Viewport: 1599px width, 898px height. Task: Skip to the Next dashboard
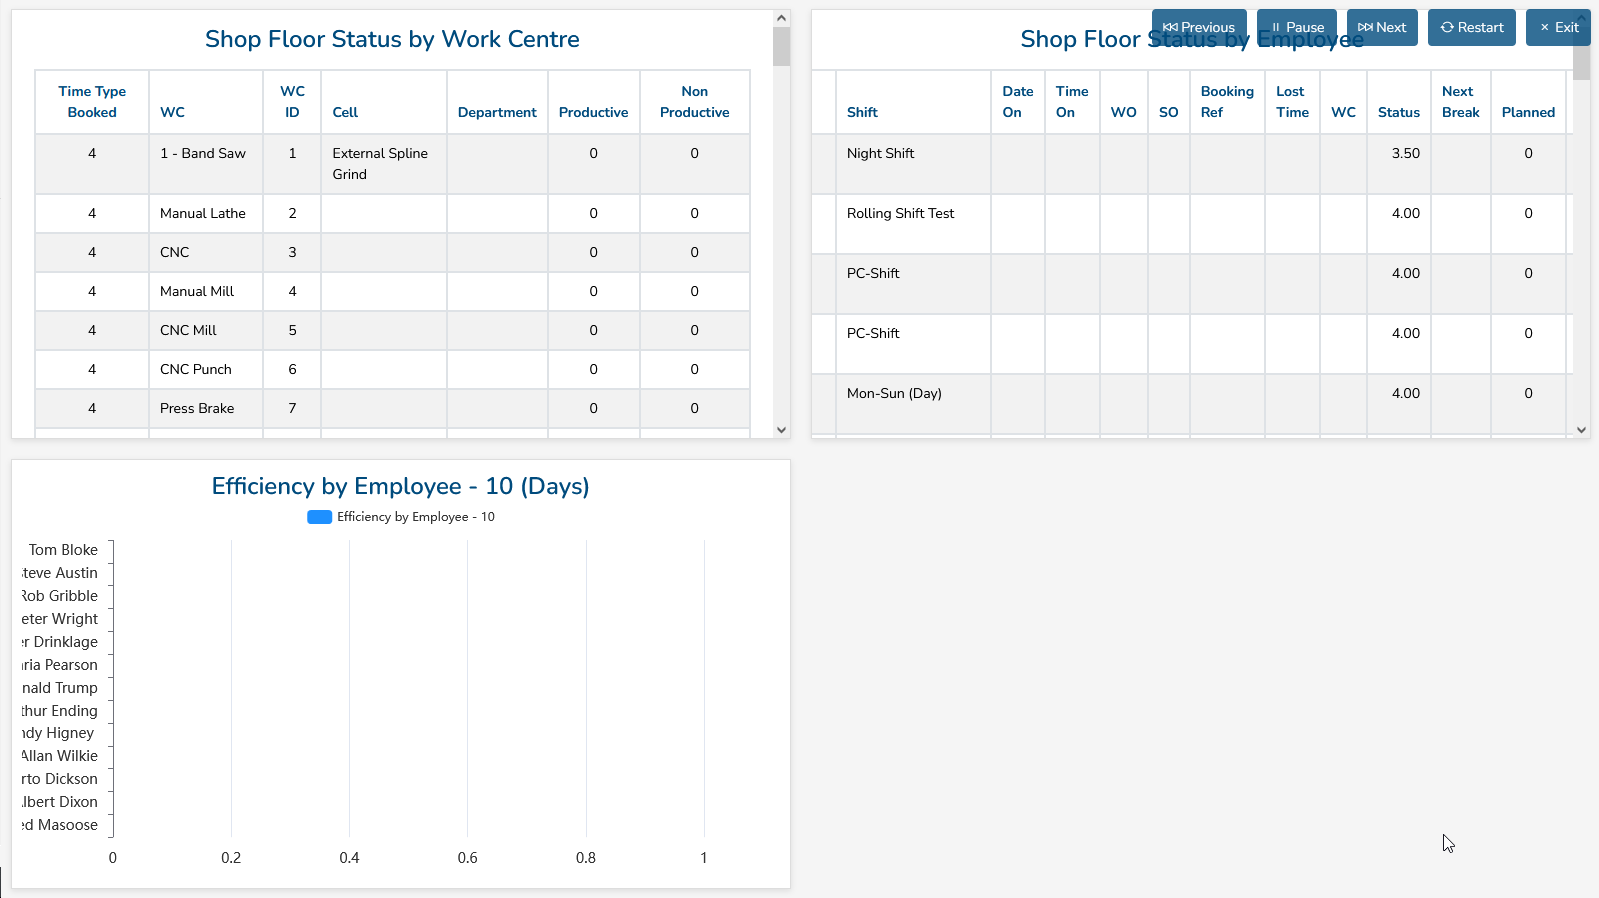1381,27
